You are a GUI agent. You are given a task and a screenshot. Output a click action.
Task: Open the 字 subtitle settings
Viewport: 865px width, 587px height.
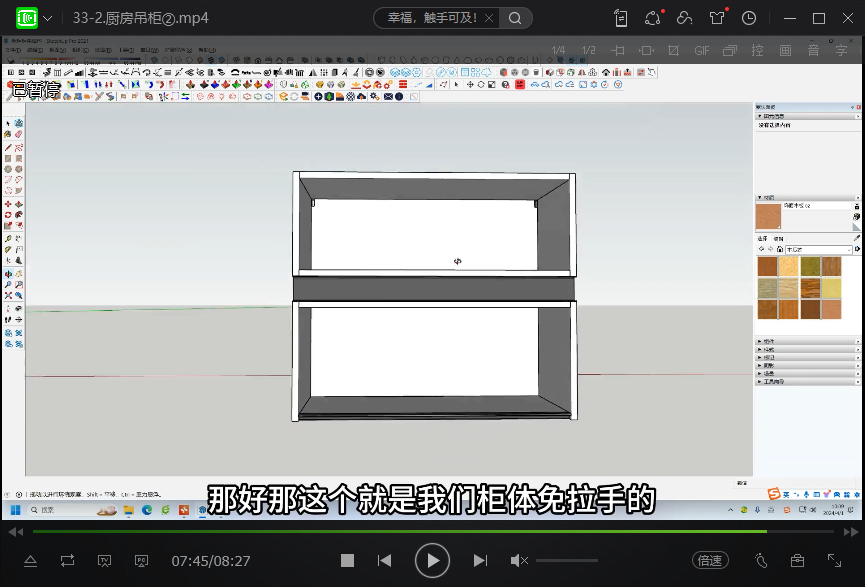841,50
